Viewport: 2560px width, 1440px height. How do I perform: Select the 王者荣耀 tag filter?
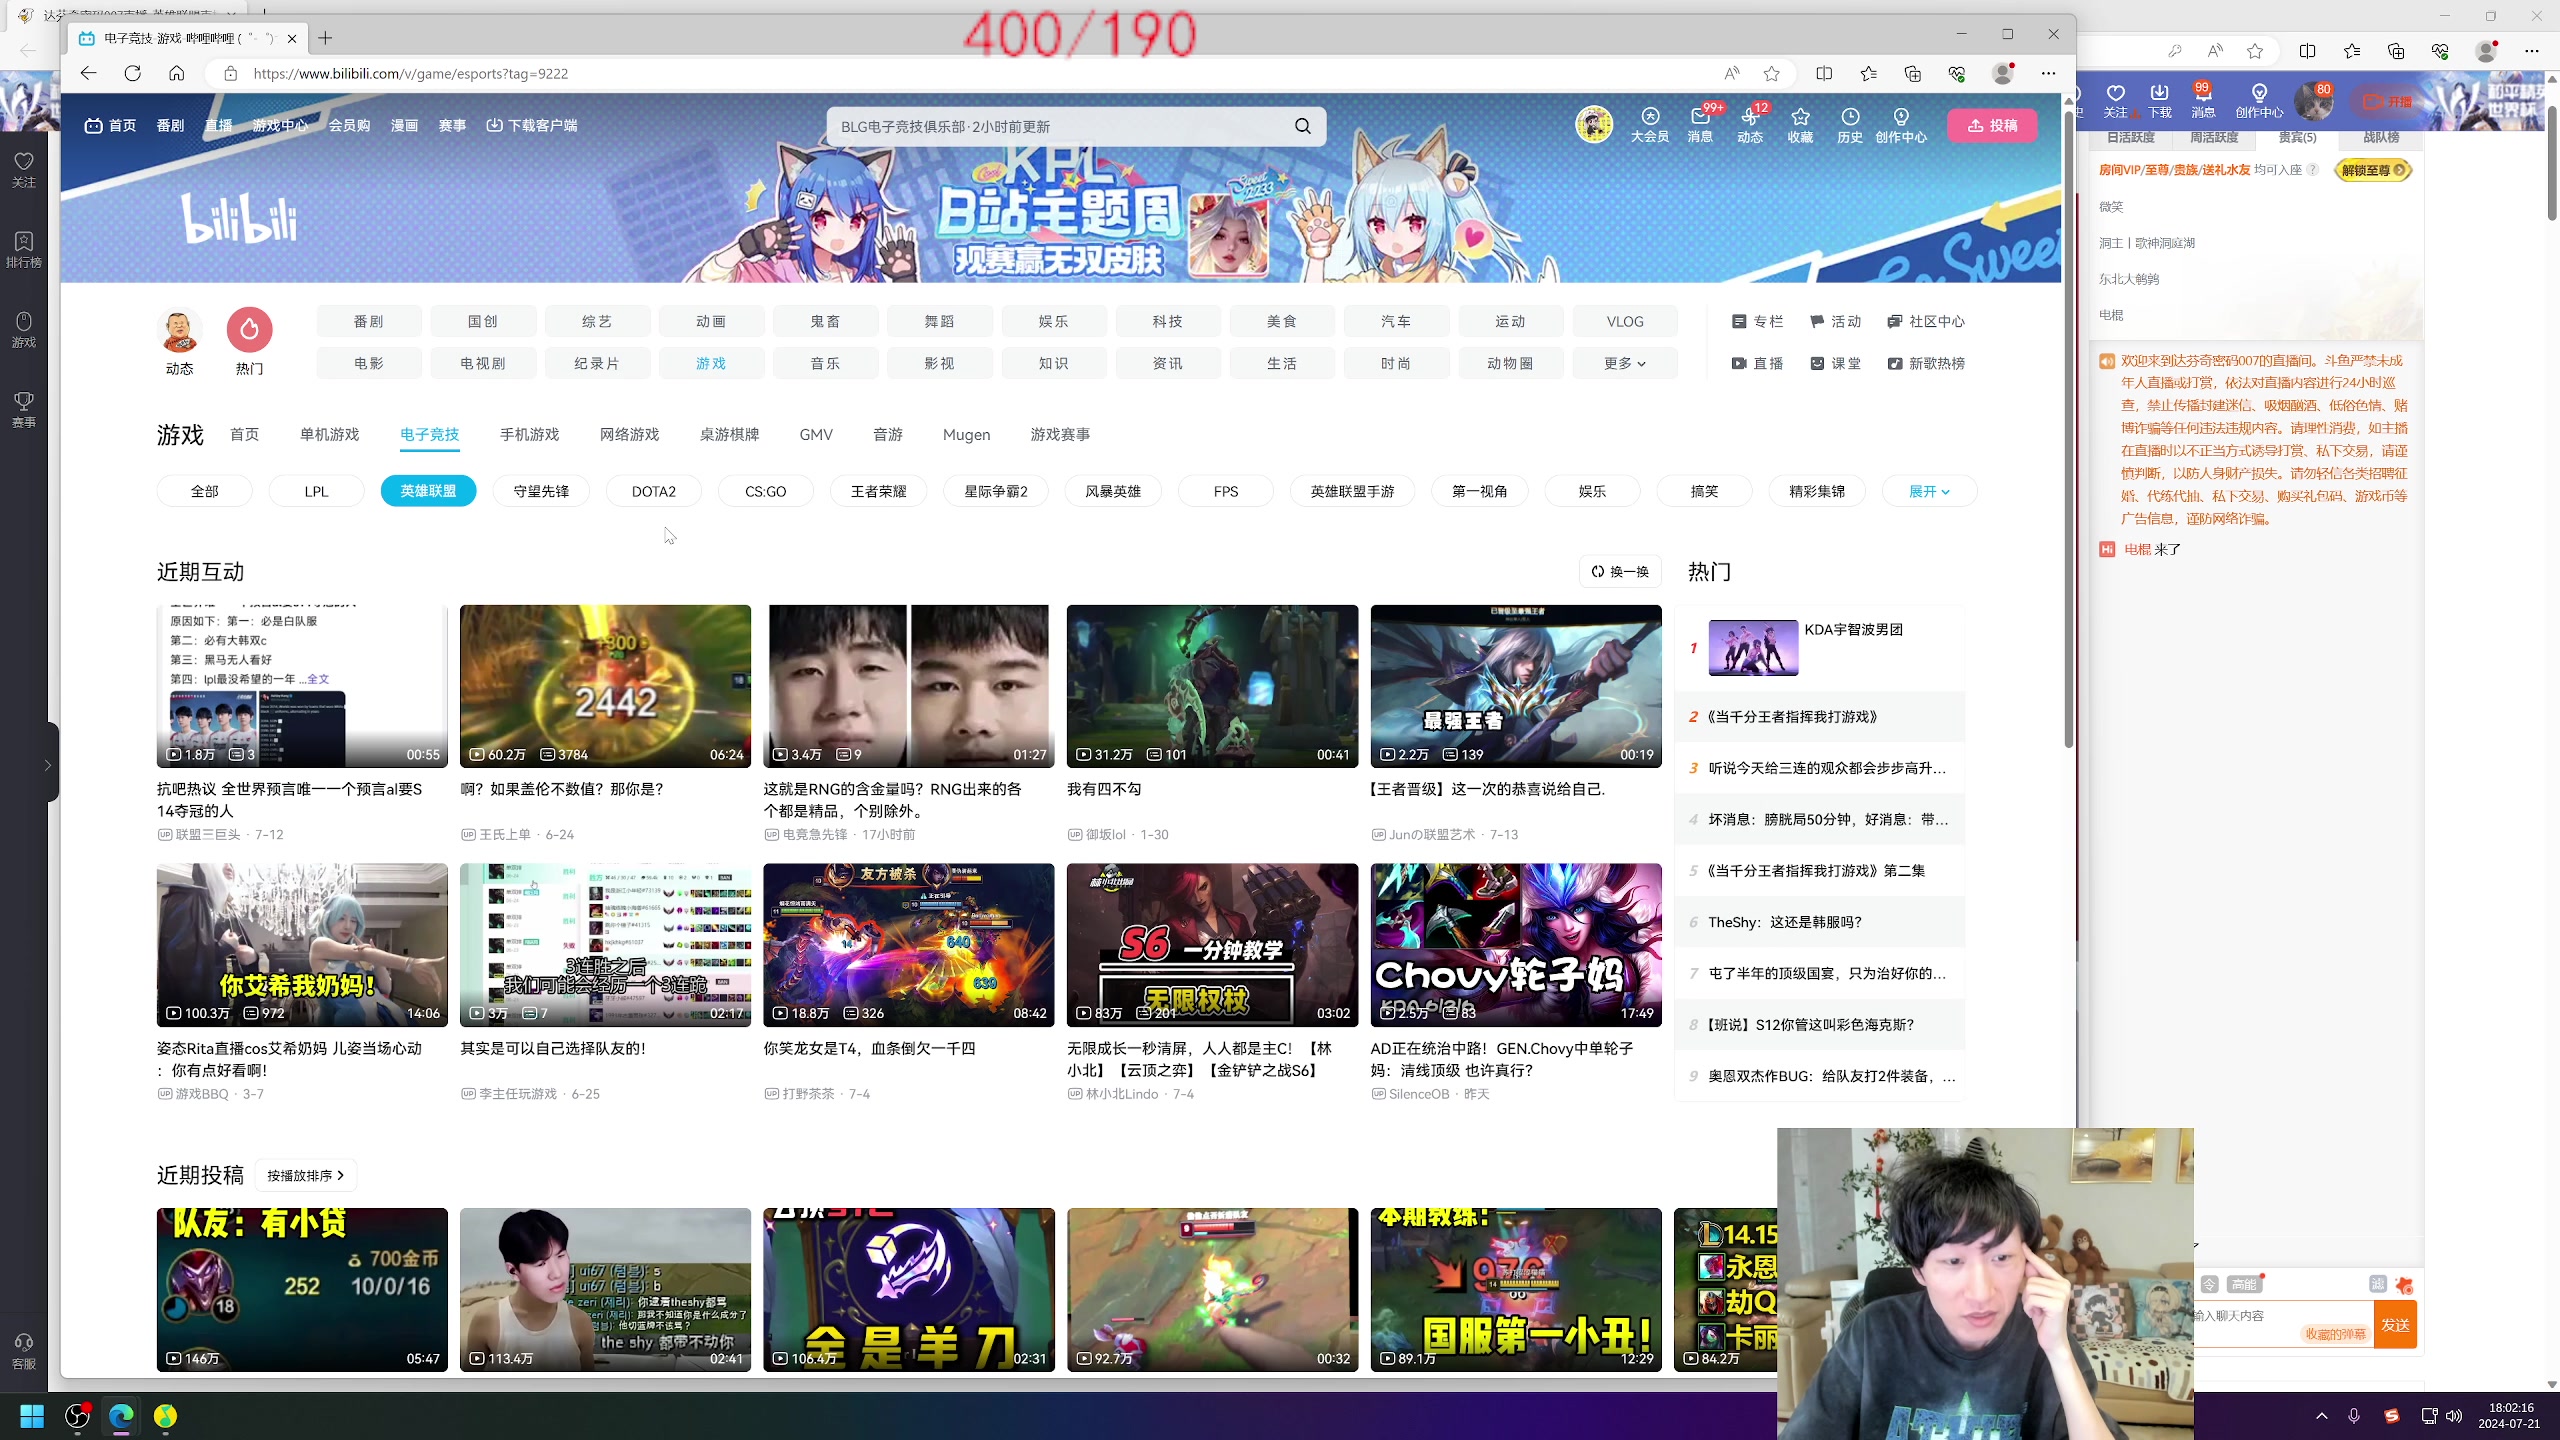(x=878, y=491)
